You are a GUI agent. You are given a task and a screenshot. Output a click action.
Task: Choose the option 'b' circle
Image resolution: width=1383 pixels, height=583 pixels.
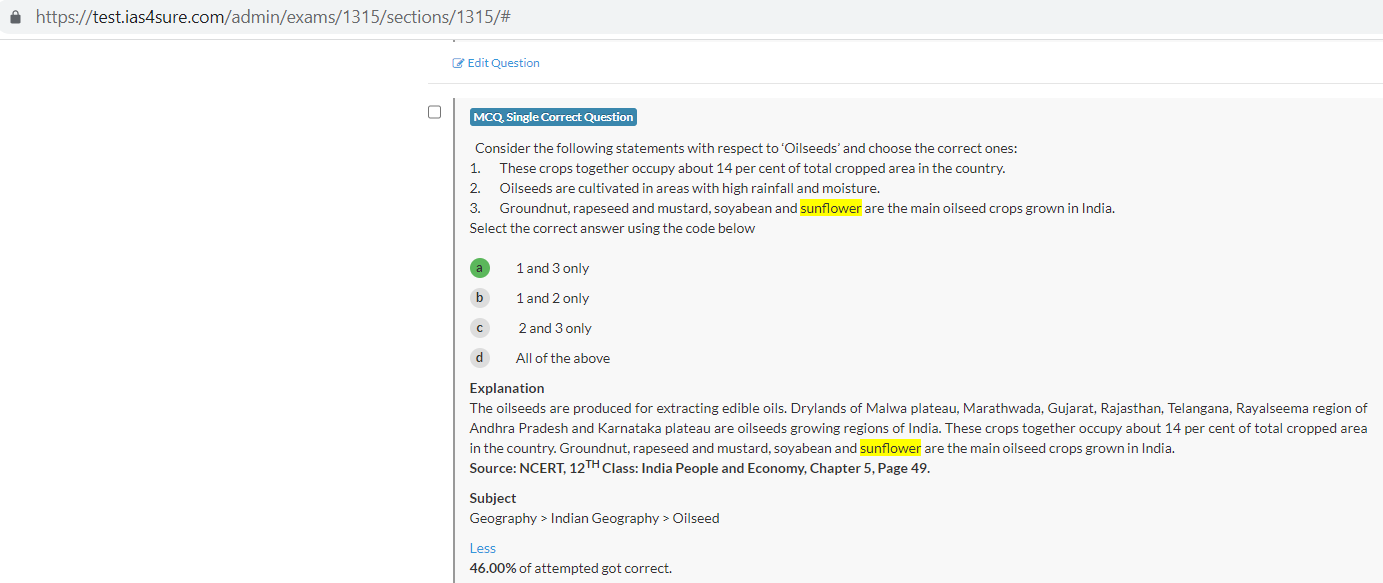point(480,298)
